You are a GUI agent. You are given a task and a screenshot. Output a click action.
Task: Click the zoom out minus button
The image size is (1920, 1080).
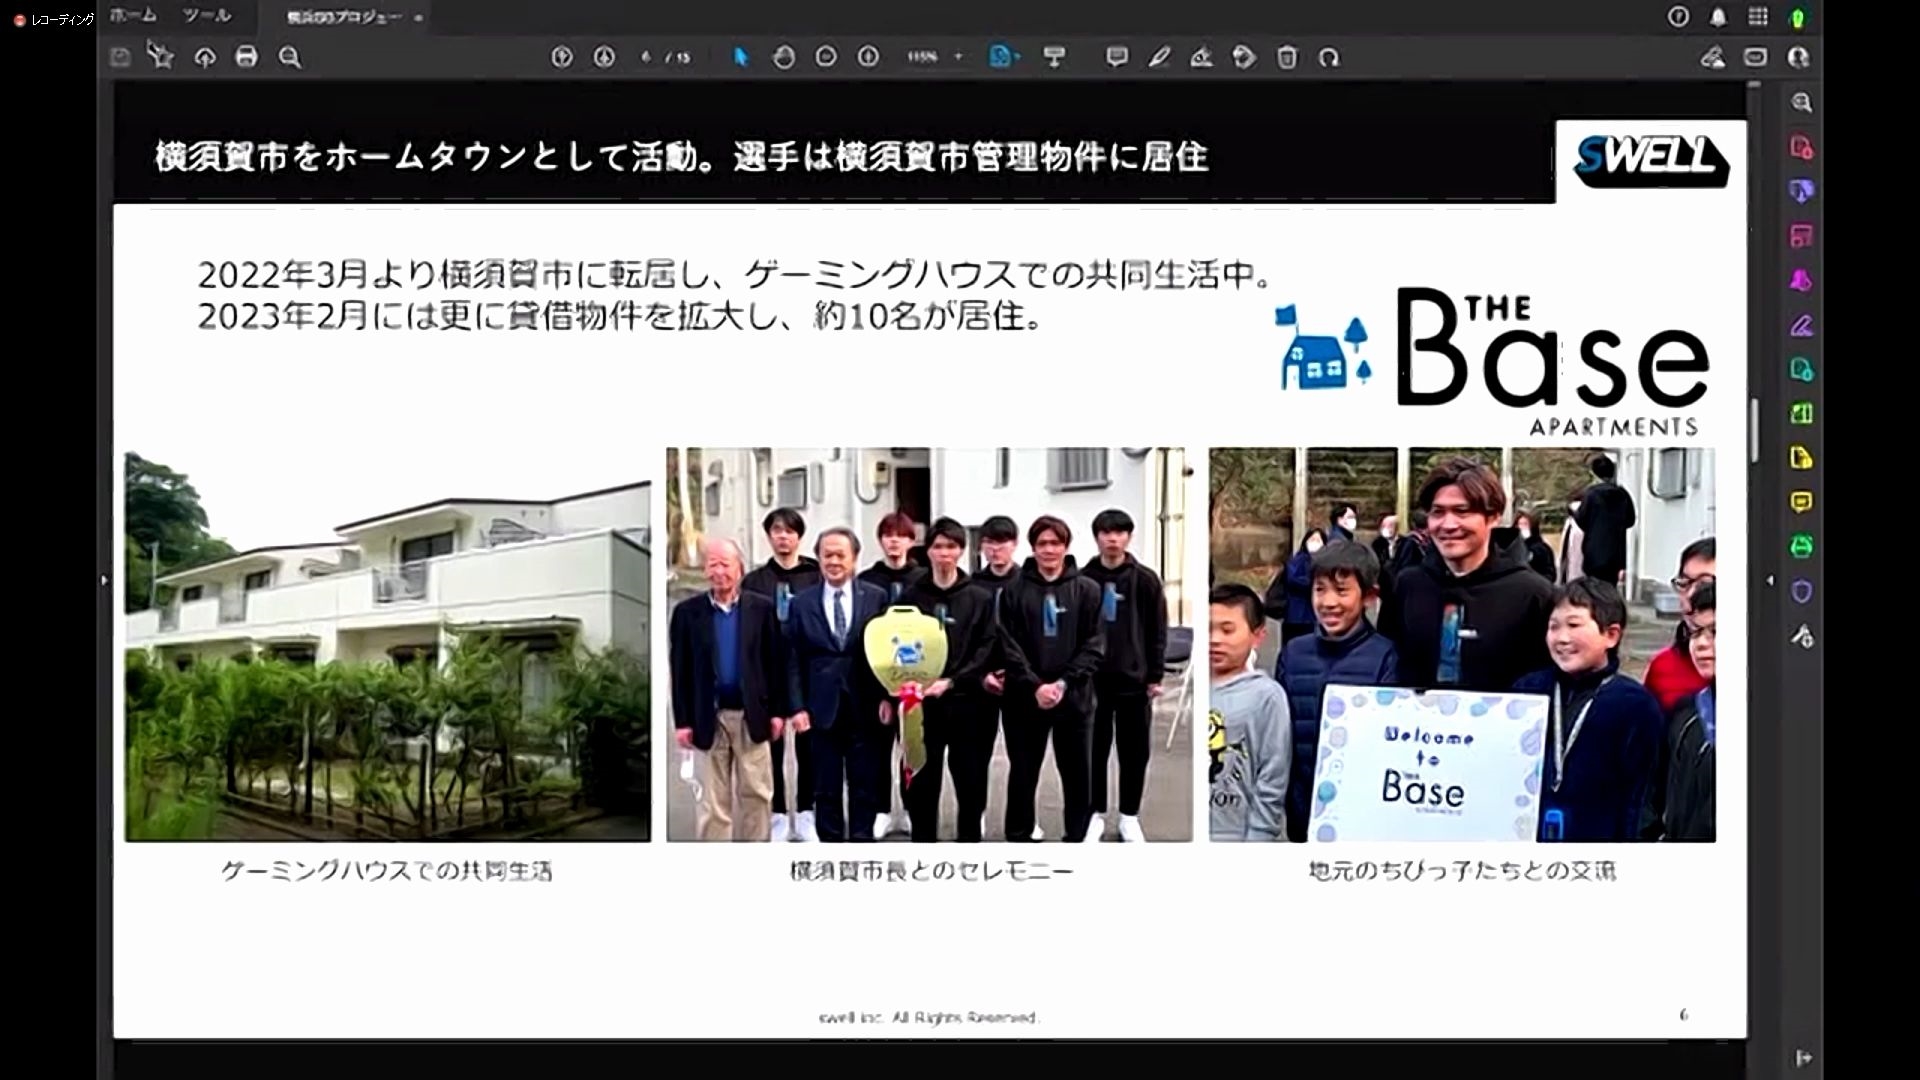pos(826,57)
